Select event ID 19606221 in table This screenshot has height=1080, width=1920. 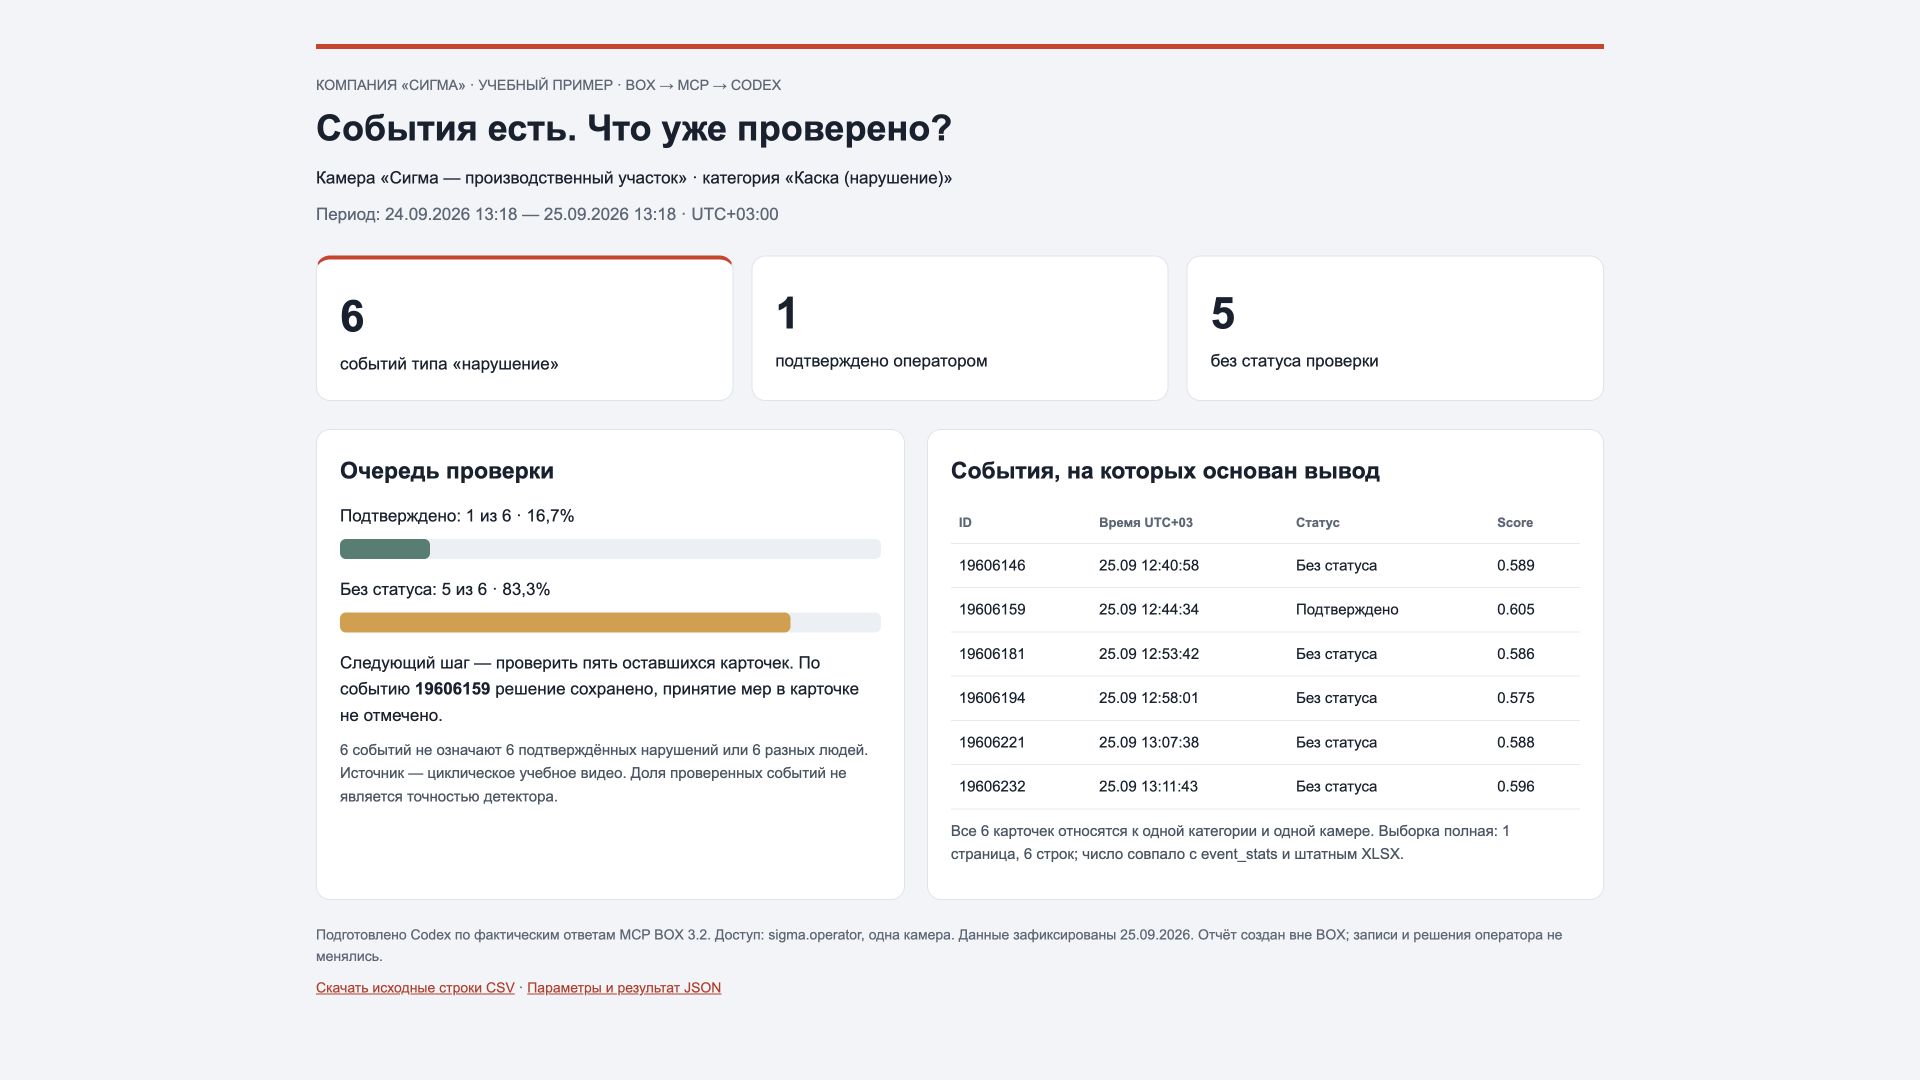(992, 743)
